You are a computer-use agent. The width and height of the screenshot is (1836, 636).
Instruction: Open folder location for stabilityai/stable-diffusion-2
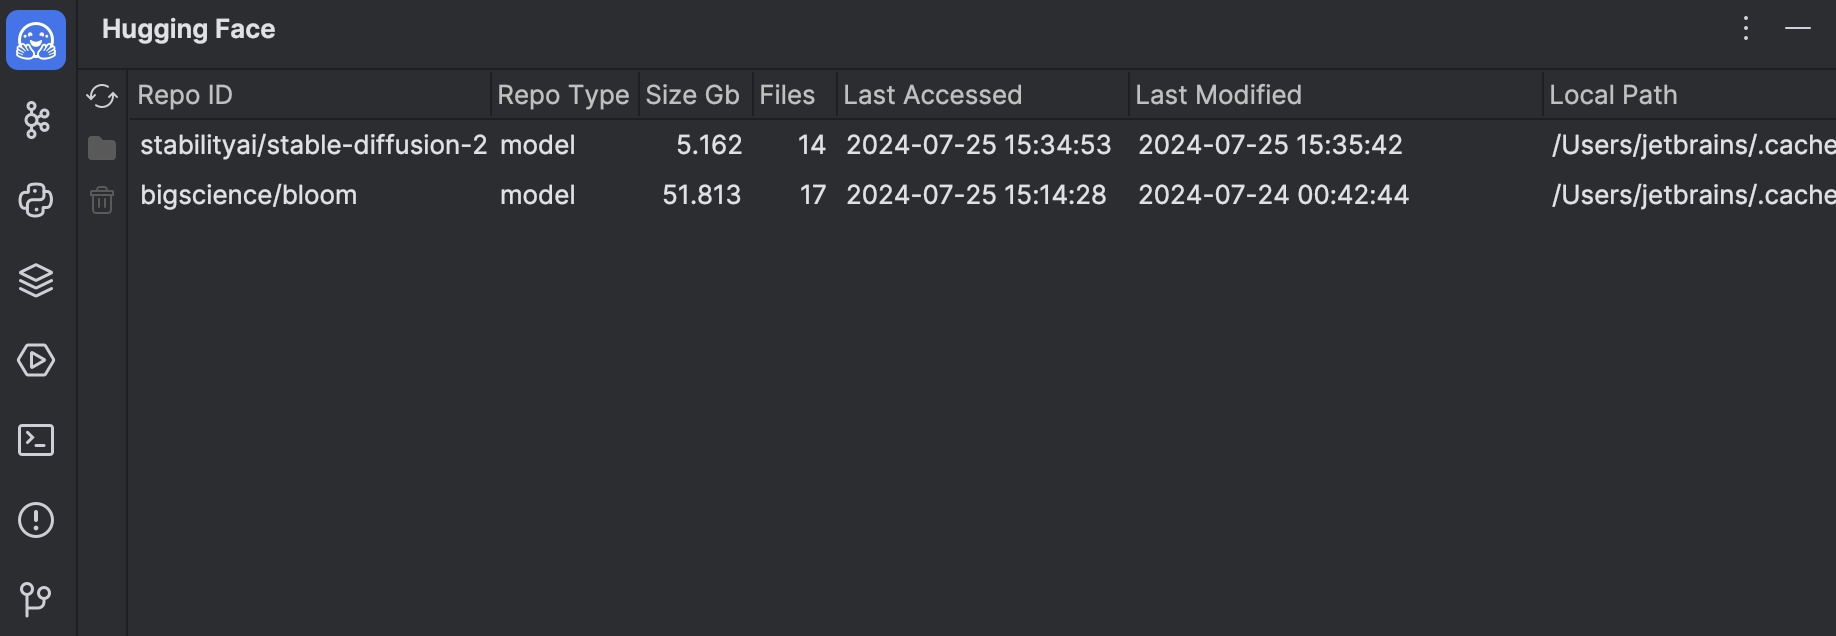[x=101, y=146]
